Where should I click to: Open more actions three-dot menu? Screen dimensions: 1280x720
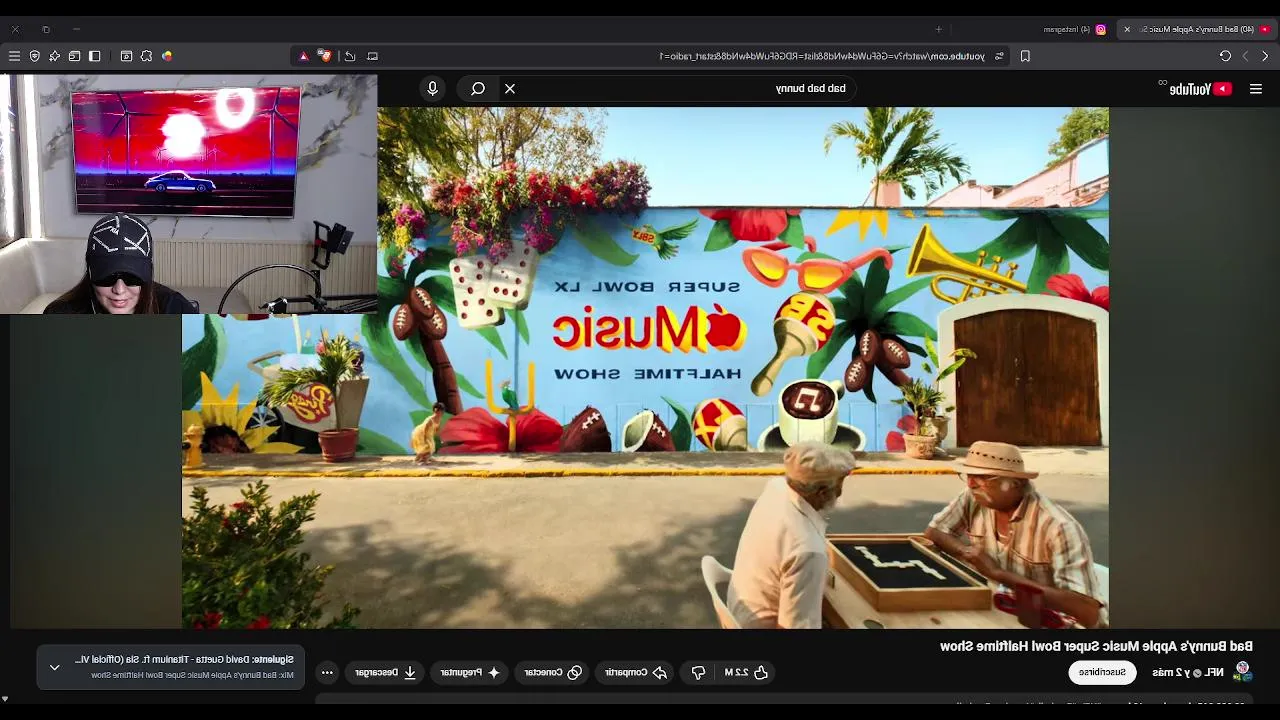click(327, 672)
